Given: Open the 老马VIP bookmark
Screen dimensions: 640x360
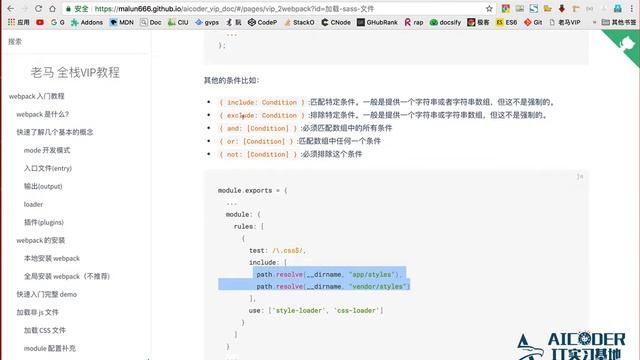Looking at the screenshot, I should click(x=565, y=22).
